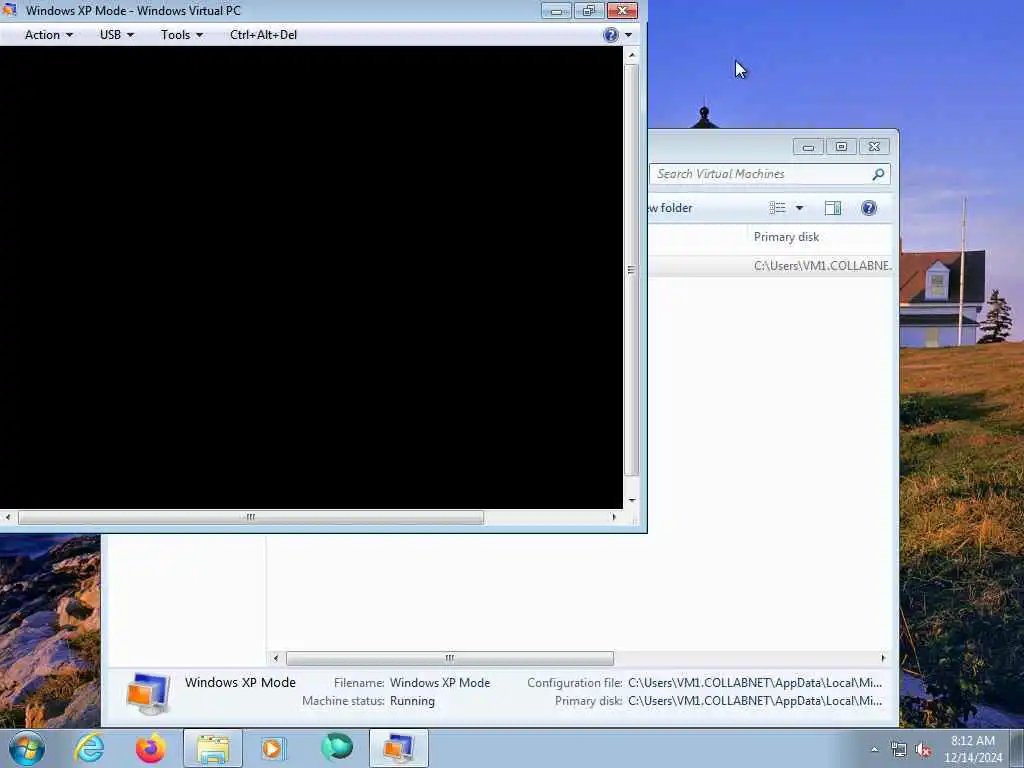Image resolution: width=1024 pixels, height=768 pixels.
Task: Click the Windows XP Mode name in details pane
Action: click(x=240, y=682)
